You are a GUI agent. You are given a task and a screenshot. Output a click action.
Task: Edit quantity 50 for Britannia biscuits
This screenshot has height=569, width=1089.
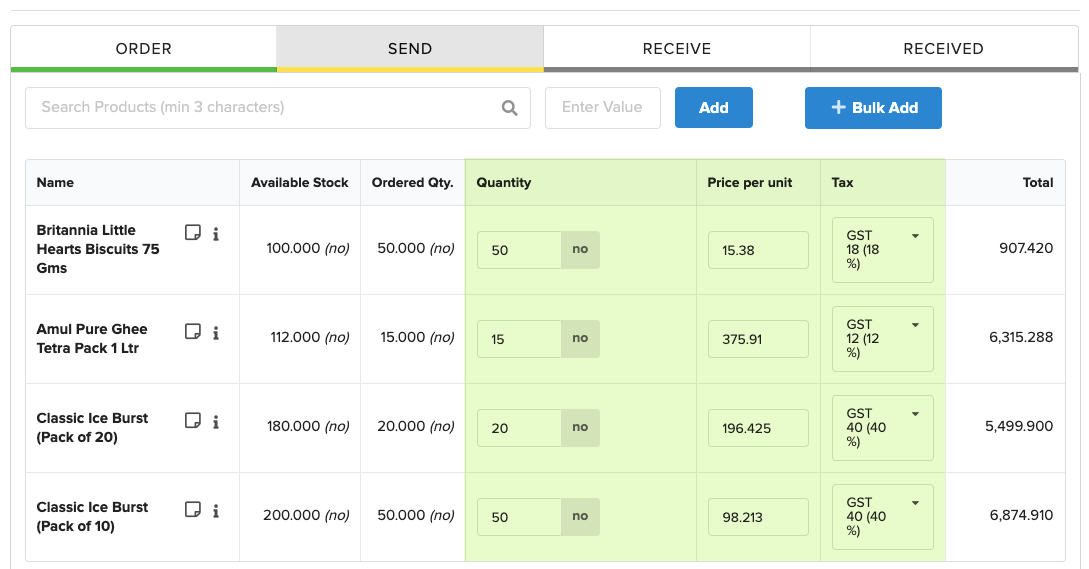click(519, 250)
